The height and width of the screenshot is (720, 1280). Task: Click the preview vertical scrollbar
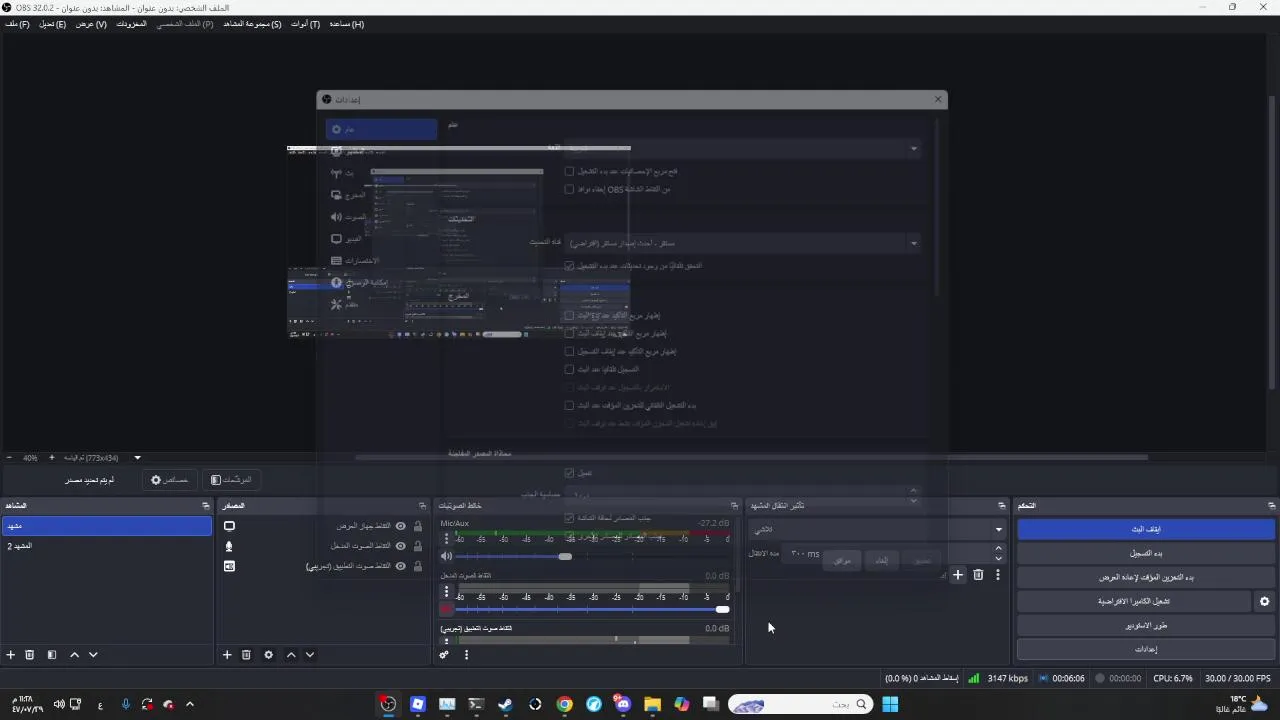click(1272, 243)
